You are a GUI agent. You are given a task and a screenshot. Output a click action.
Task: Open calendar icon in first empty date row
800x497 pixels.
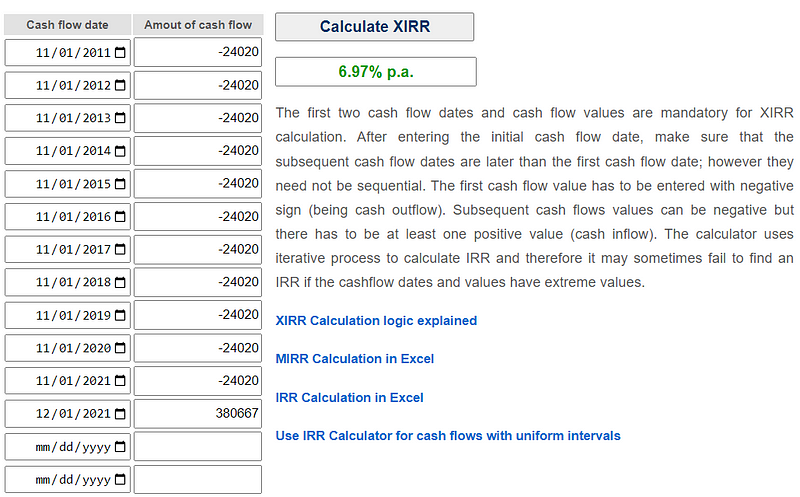click(120, 447)
